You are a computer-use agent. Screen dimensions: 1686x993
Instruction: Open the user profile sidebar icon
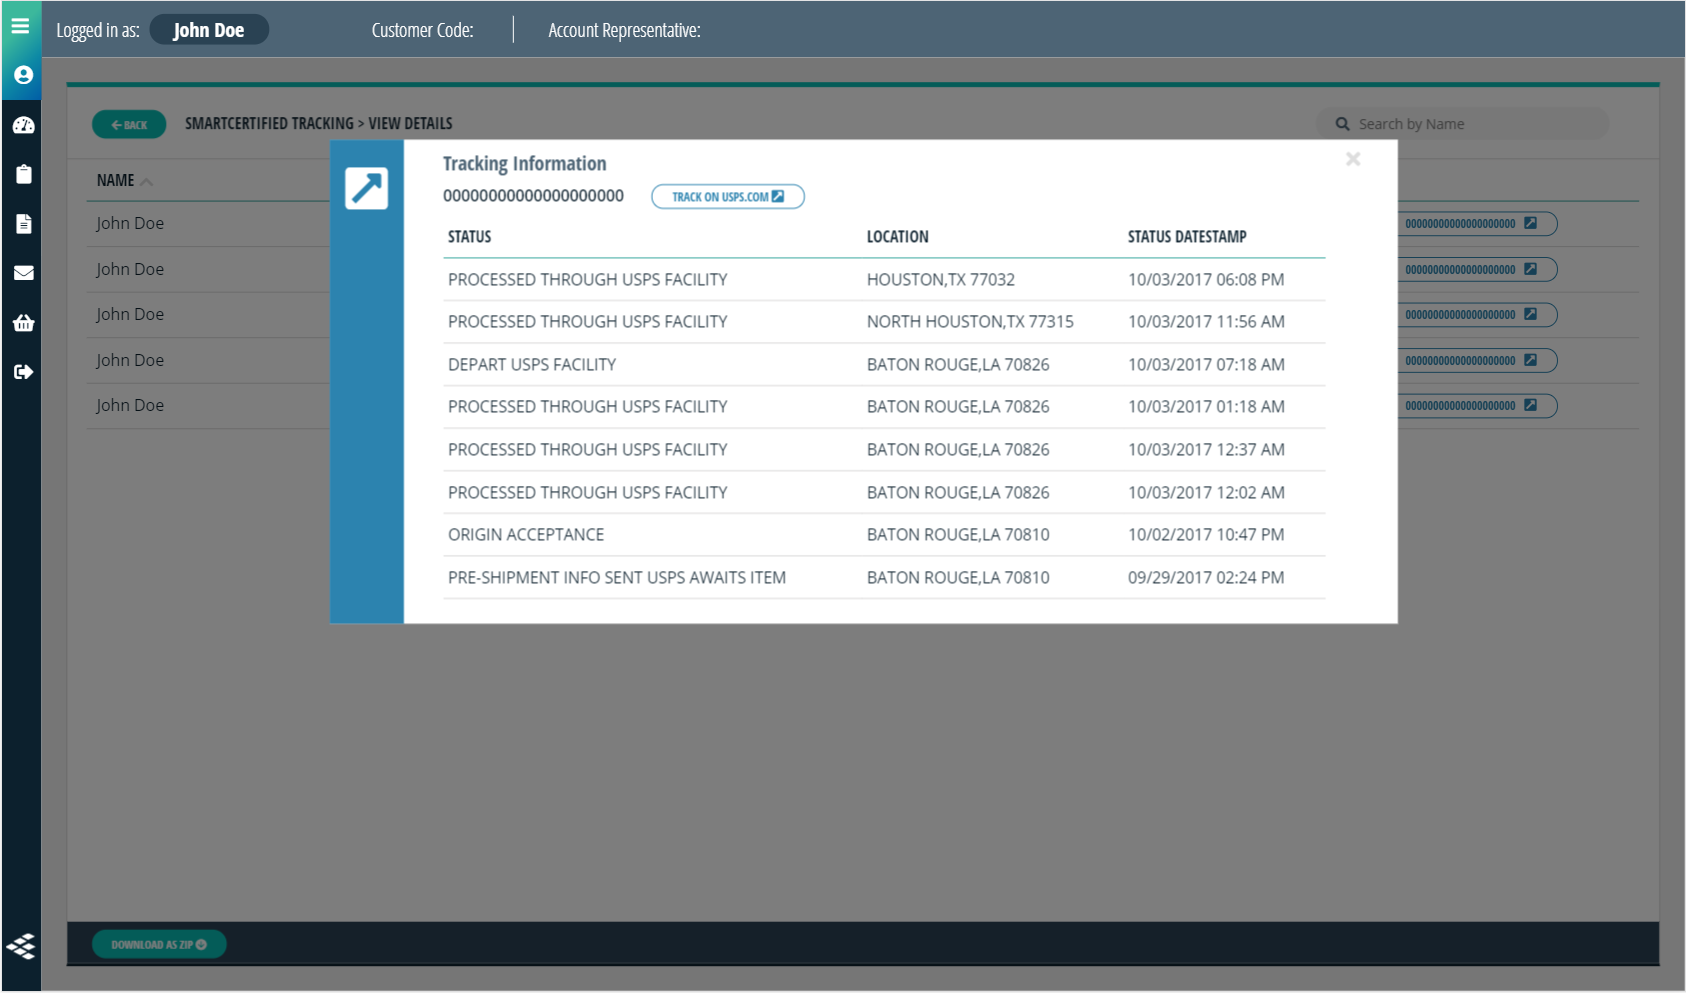point(24,75)
